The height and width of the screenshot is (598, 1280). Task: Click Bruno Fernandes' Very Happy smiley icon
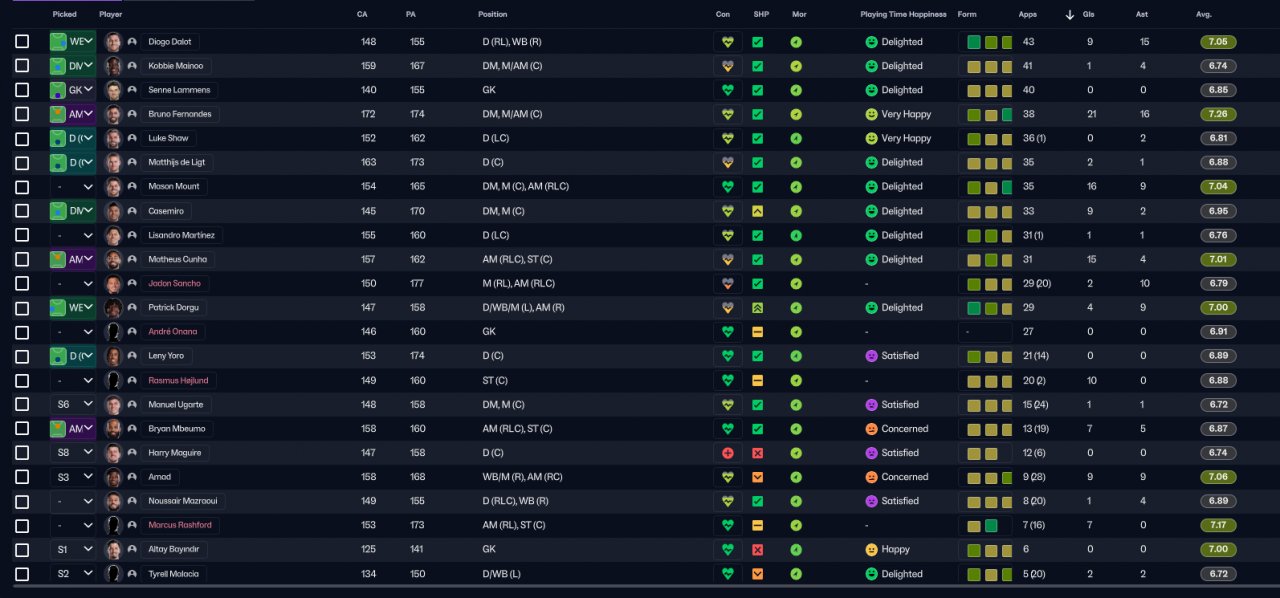click(x=871, y=114)
